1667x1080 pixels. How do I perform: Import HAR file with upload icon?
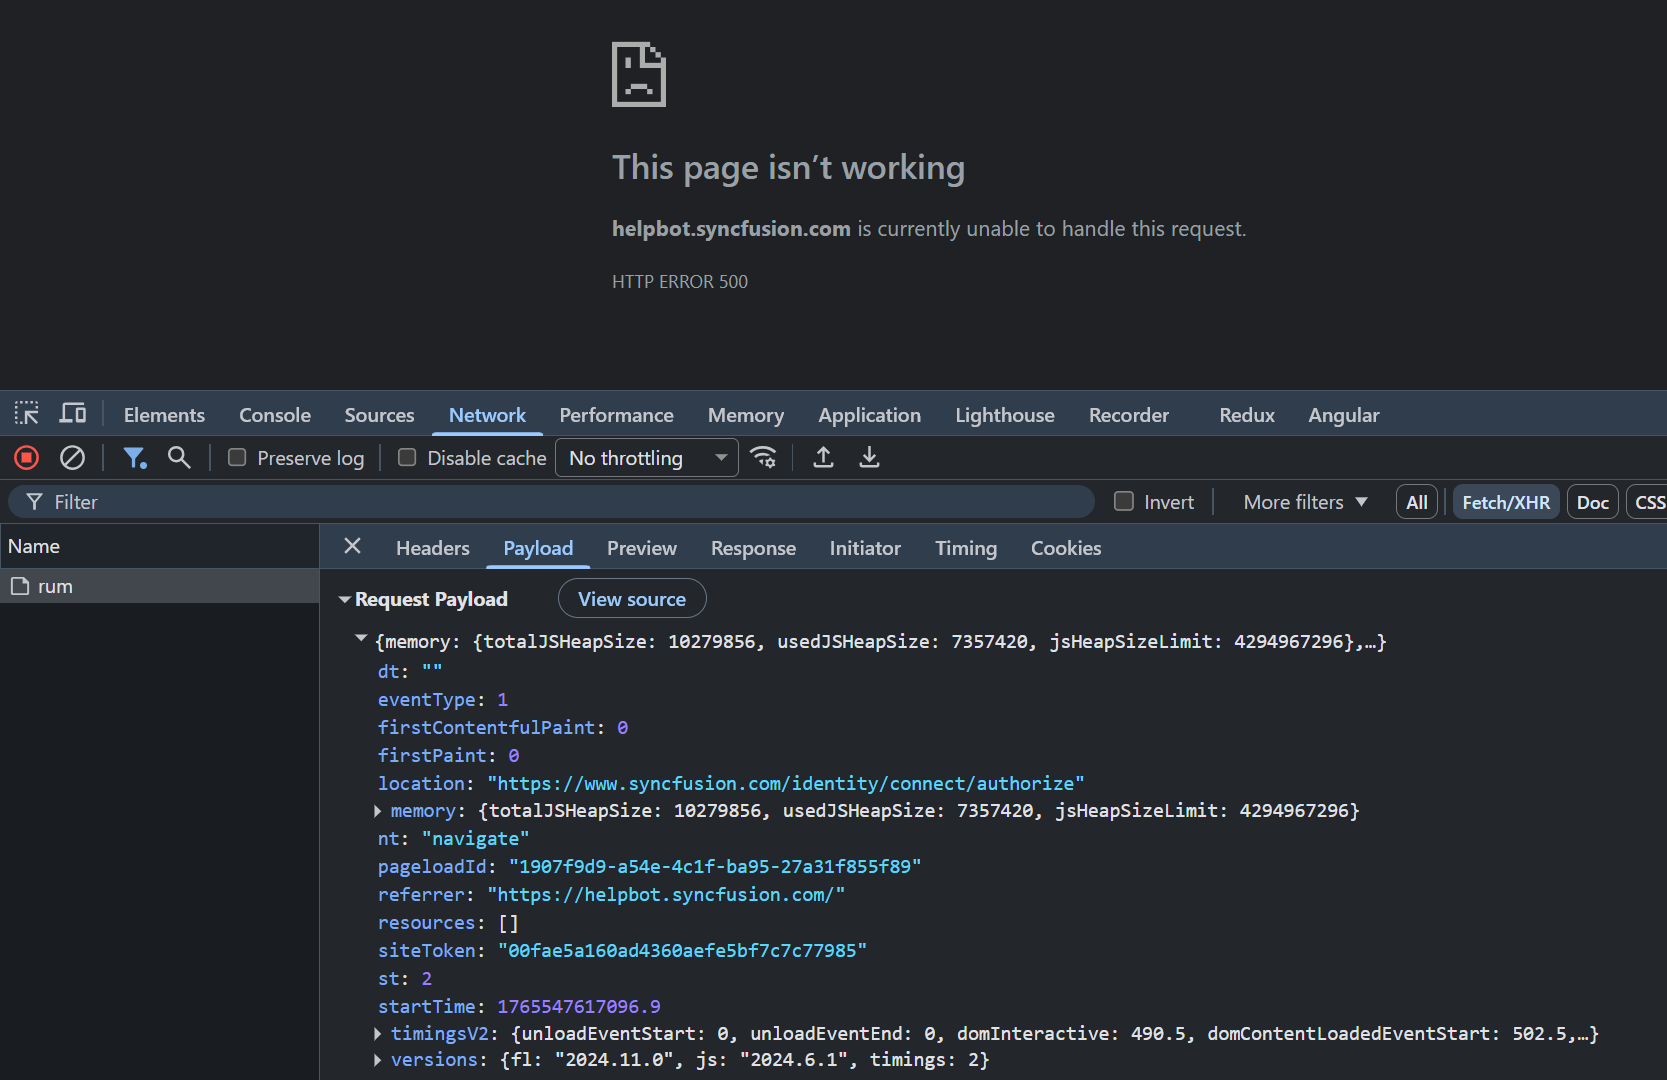(x=823, y=458)
